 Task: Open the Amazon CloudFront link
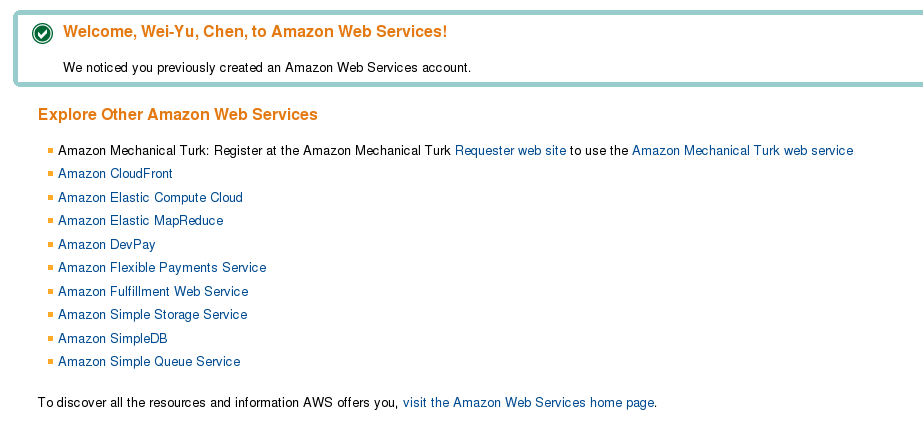[x=115, y=174]
